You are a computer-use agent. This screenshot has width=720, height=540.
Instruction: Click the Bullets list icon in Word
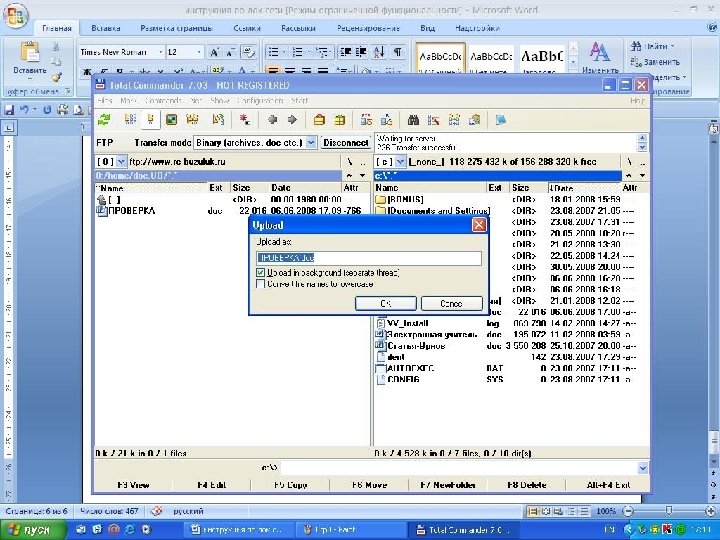pos(276,52)
